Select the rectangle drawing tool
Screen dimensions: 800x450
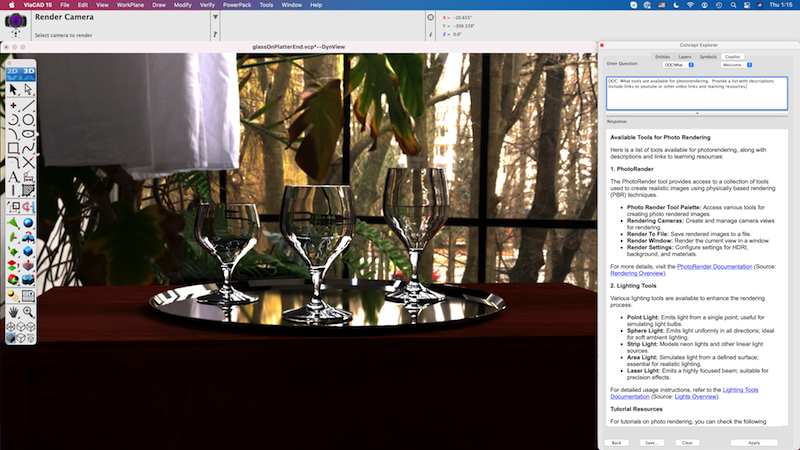12,148
